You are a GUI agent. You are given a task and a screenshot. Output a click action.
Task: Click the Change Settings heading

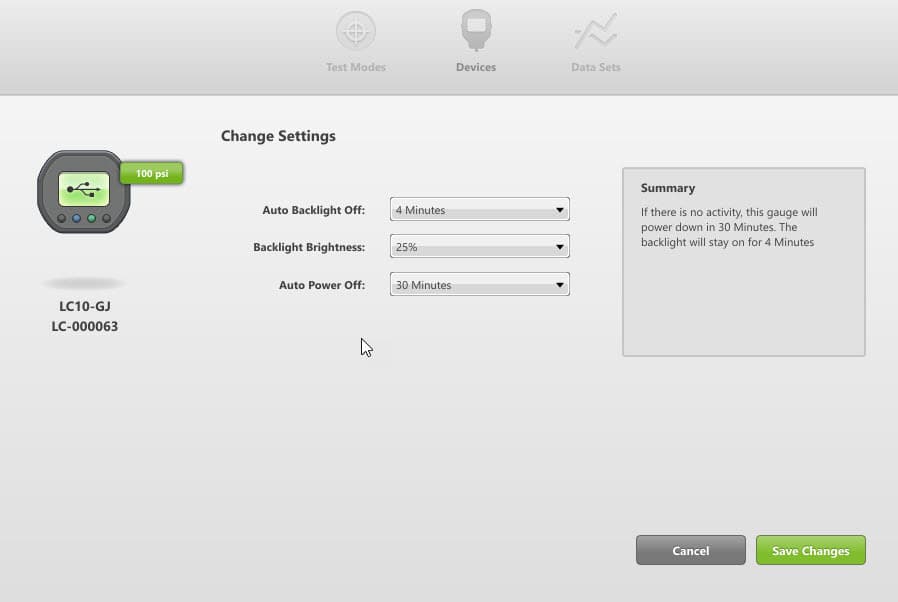coord(278,136)
